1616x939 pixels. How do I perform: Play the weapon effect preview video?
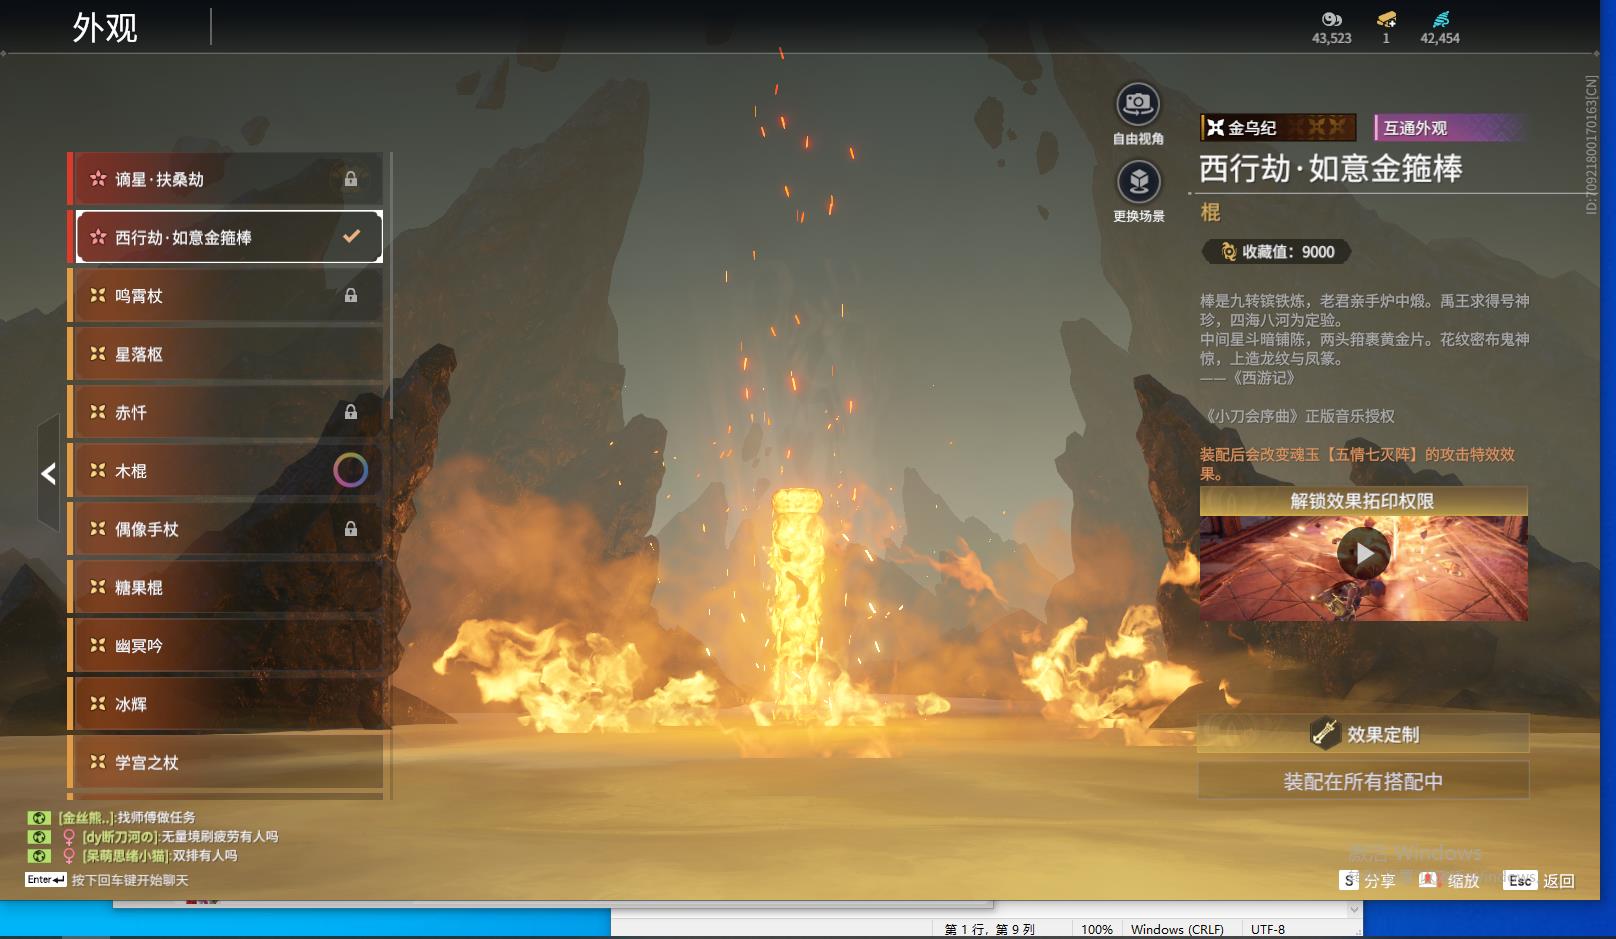[1363, 552]
